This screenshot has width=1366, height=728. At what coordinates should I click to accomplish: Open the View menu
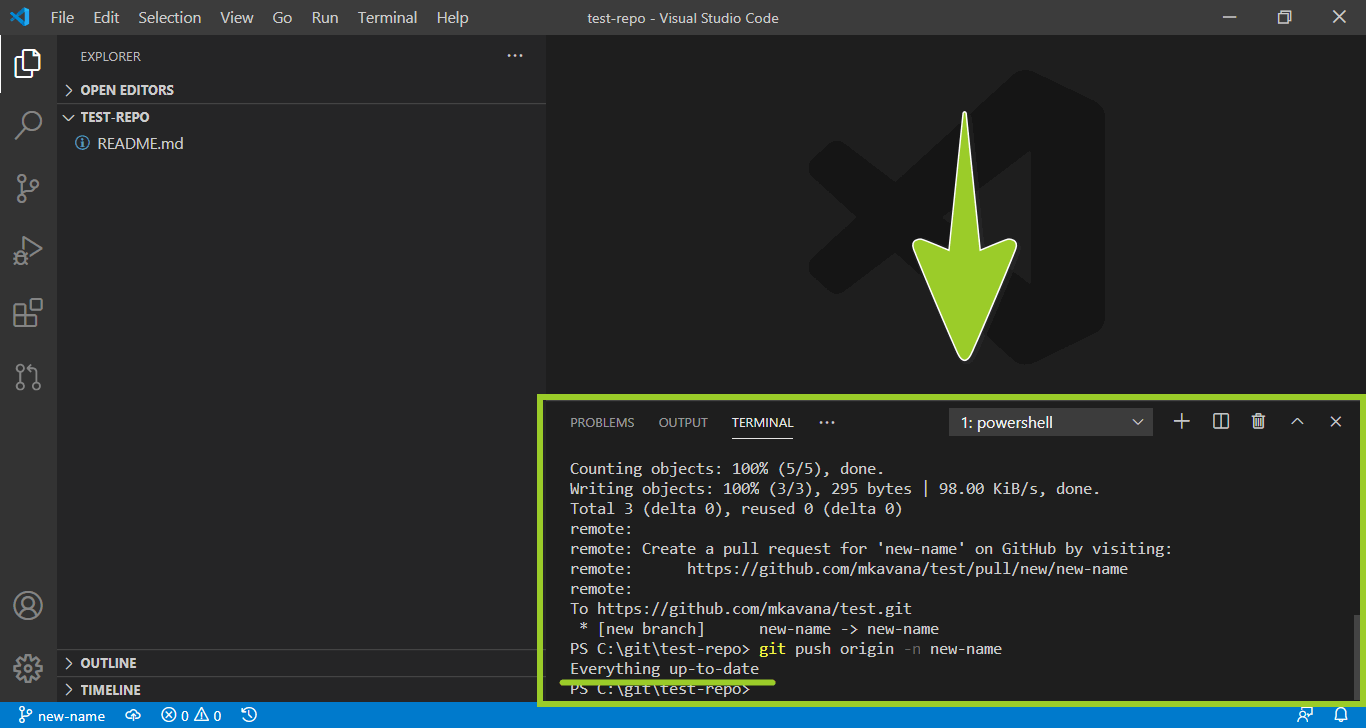(237, 18)
